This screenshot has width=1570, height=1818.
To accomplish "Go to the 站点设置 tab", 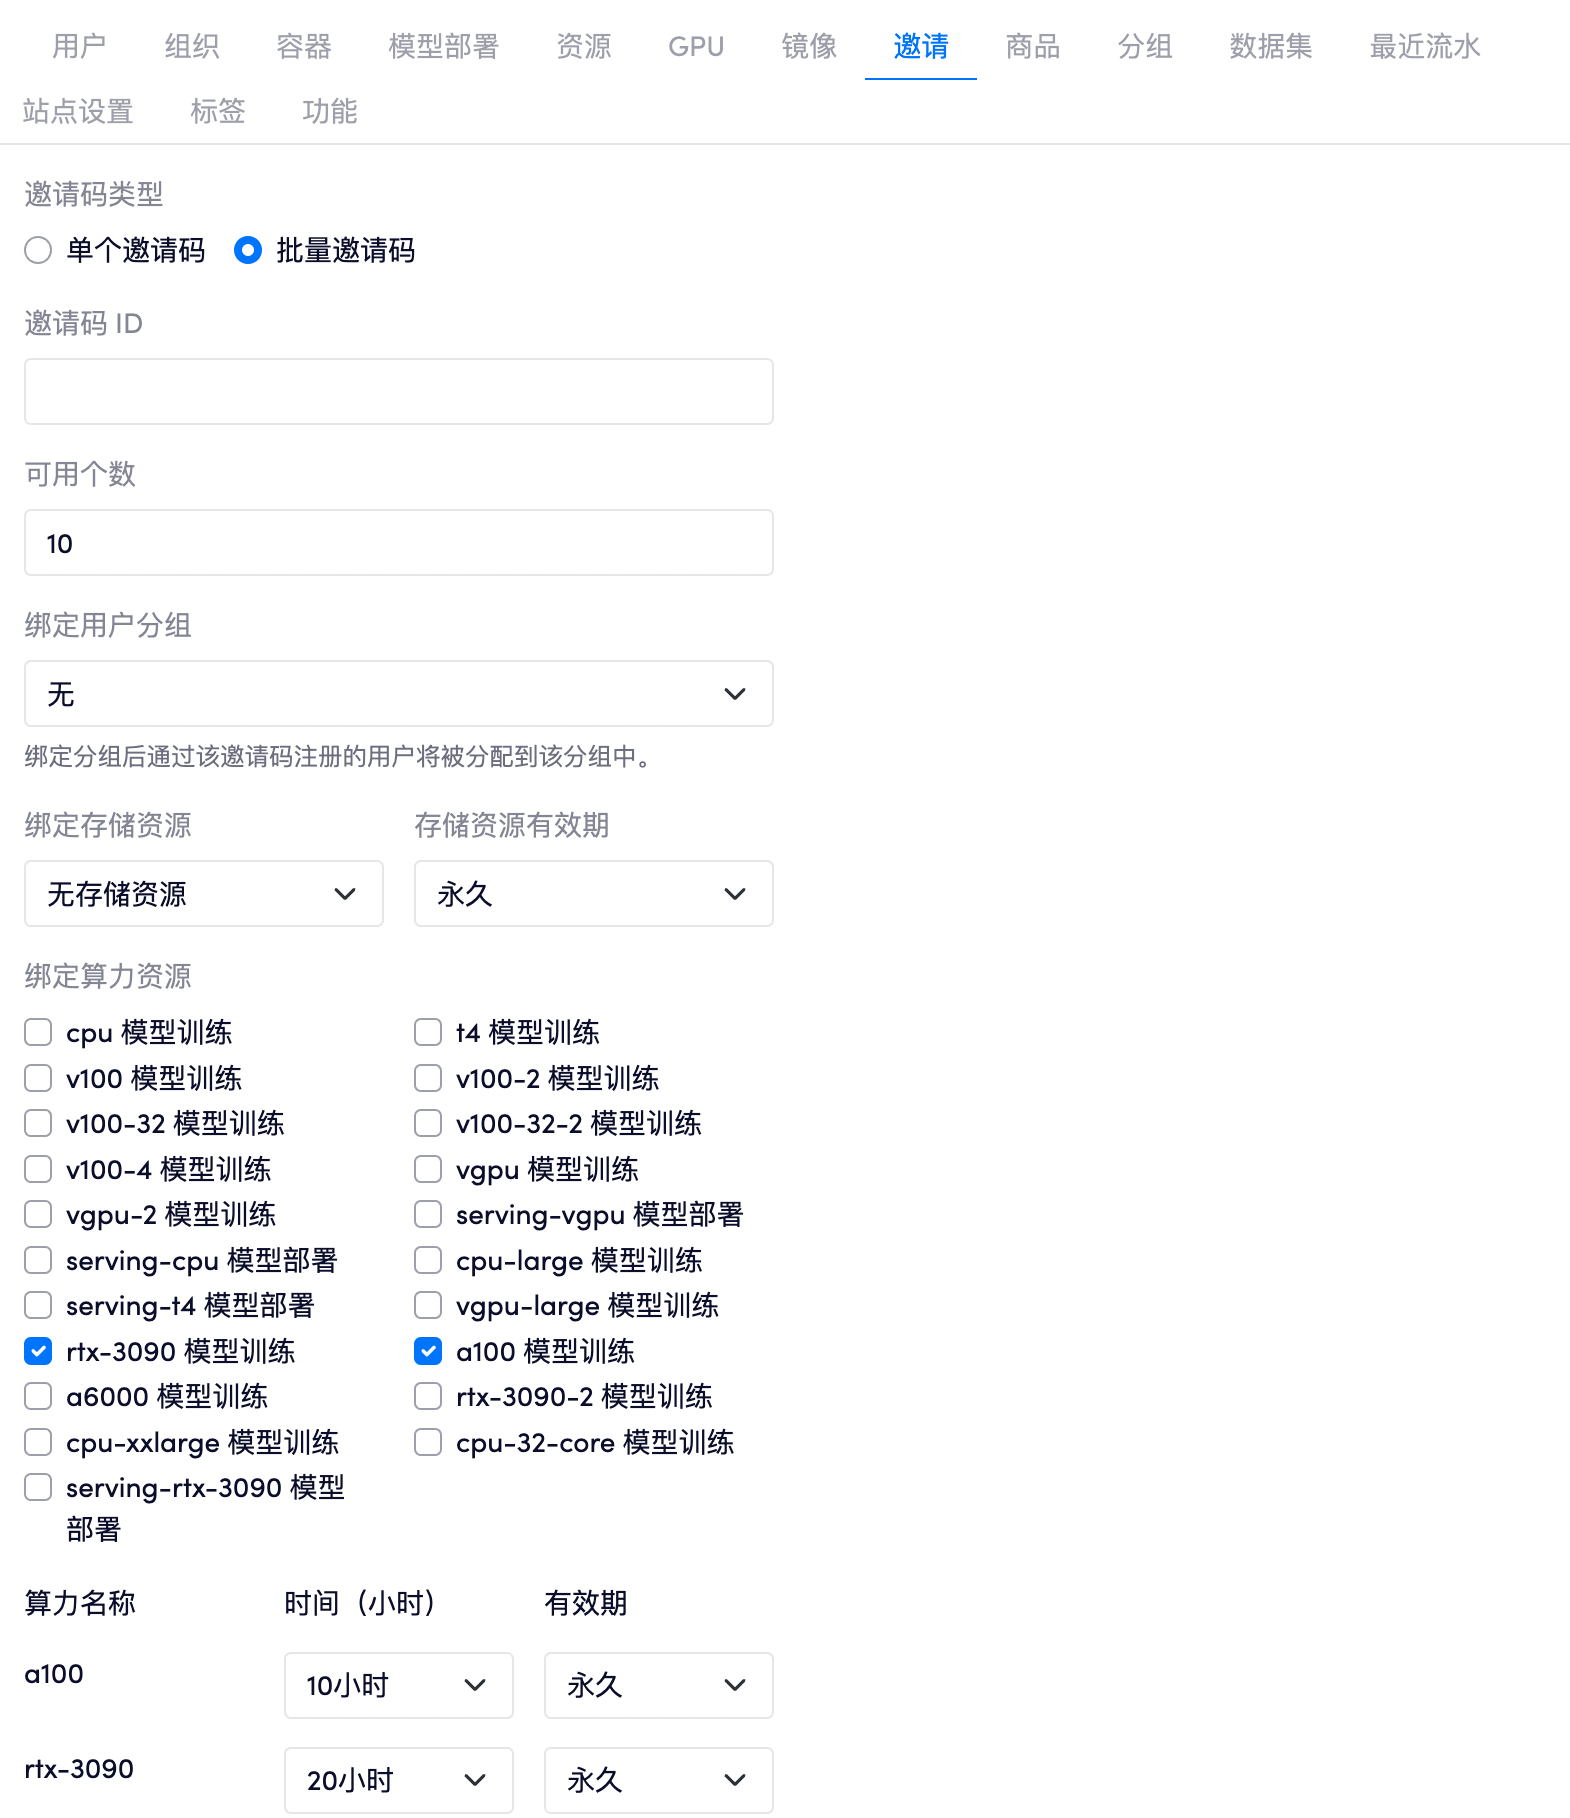I will point(78,111).
